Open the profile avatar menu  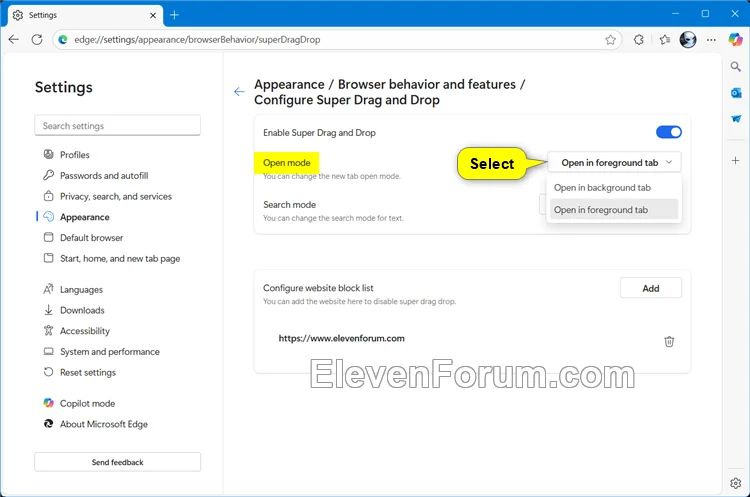(688, 40)
